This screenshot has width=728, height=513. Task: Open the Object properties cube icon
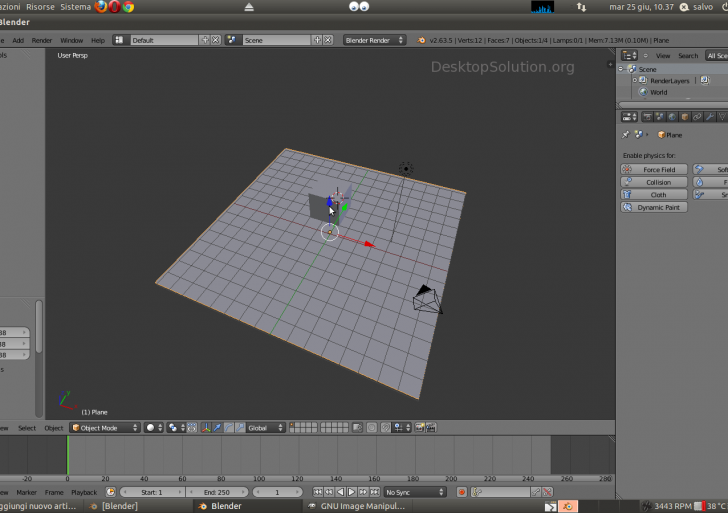point(684,117)
